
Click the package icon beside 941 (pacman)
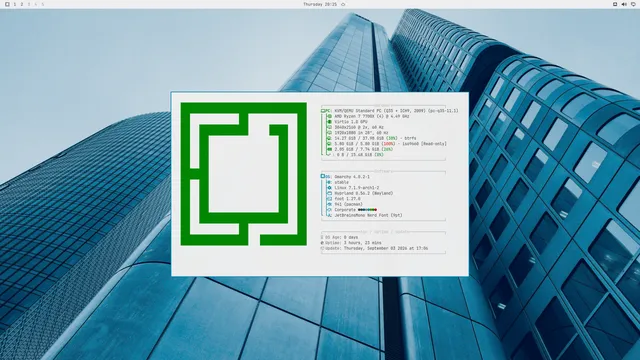pos(329,204)
